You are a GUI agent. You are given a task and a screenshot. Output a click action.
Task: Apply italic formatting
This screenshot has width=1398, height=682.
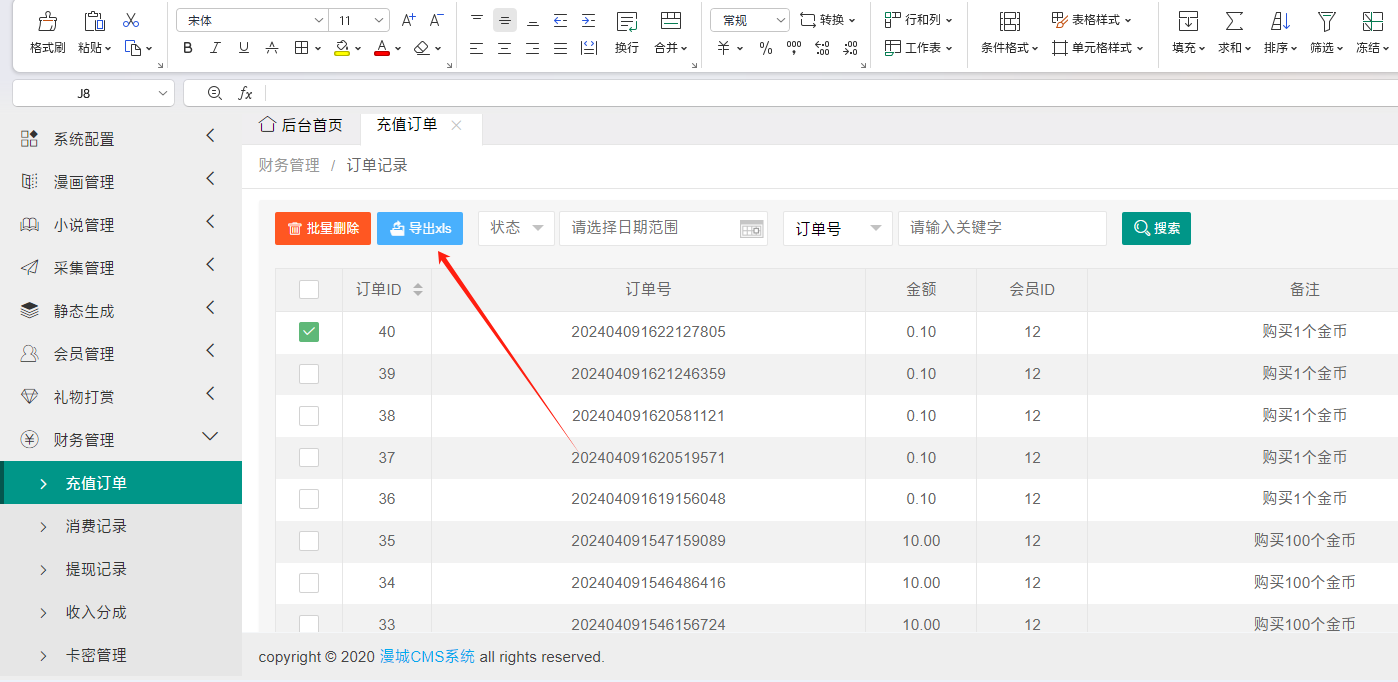[x=216, y=48]
